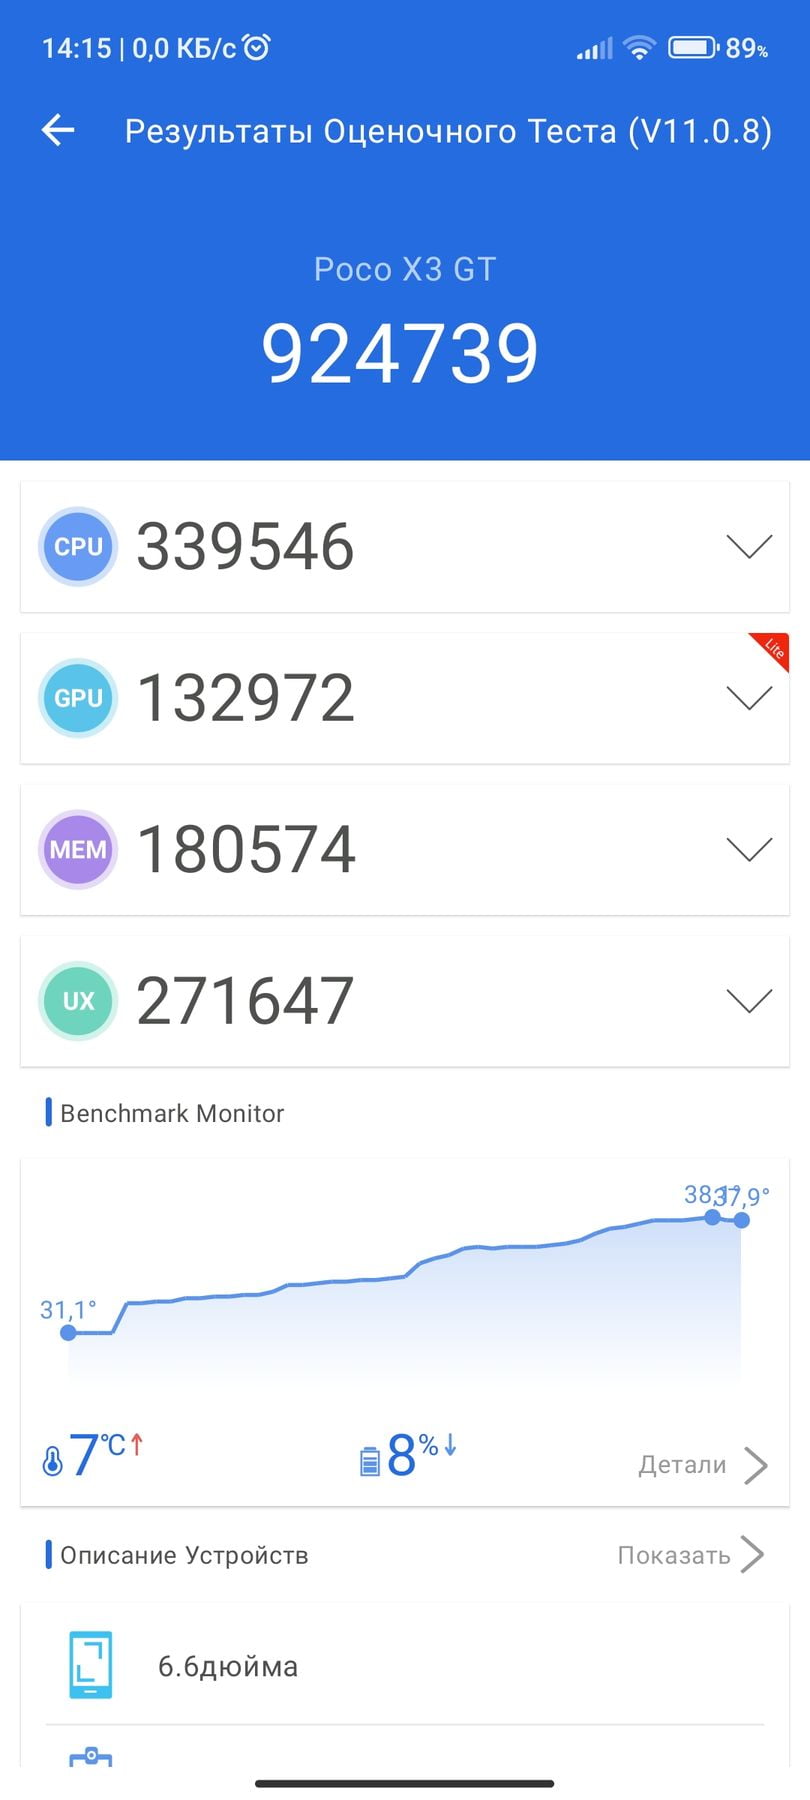Tap the cellular signal bars icon
The image size is (810, 1800).
594,48
